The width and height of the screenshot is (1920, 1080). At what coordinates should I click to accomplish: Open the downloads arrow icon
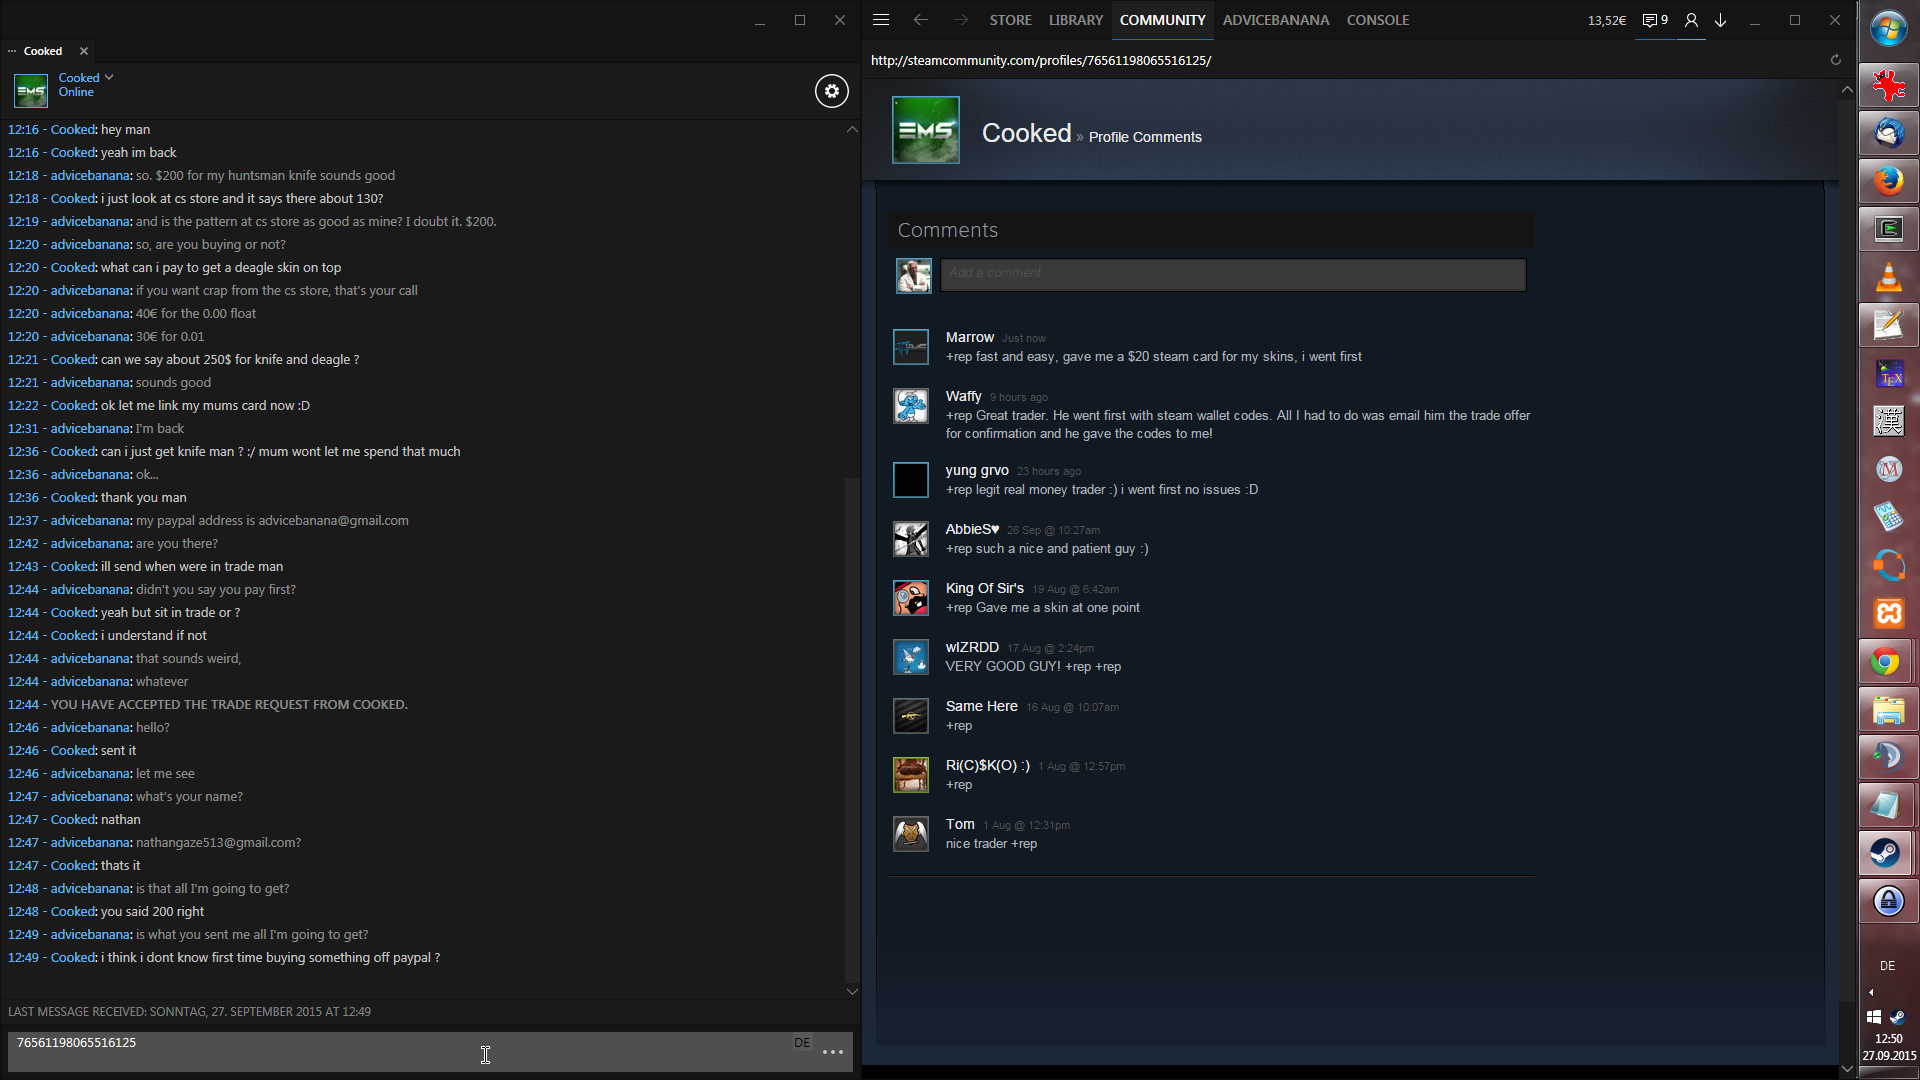(1721, 20)
